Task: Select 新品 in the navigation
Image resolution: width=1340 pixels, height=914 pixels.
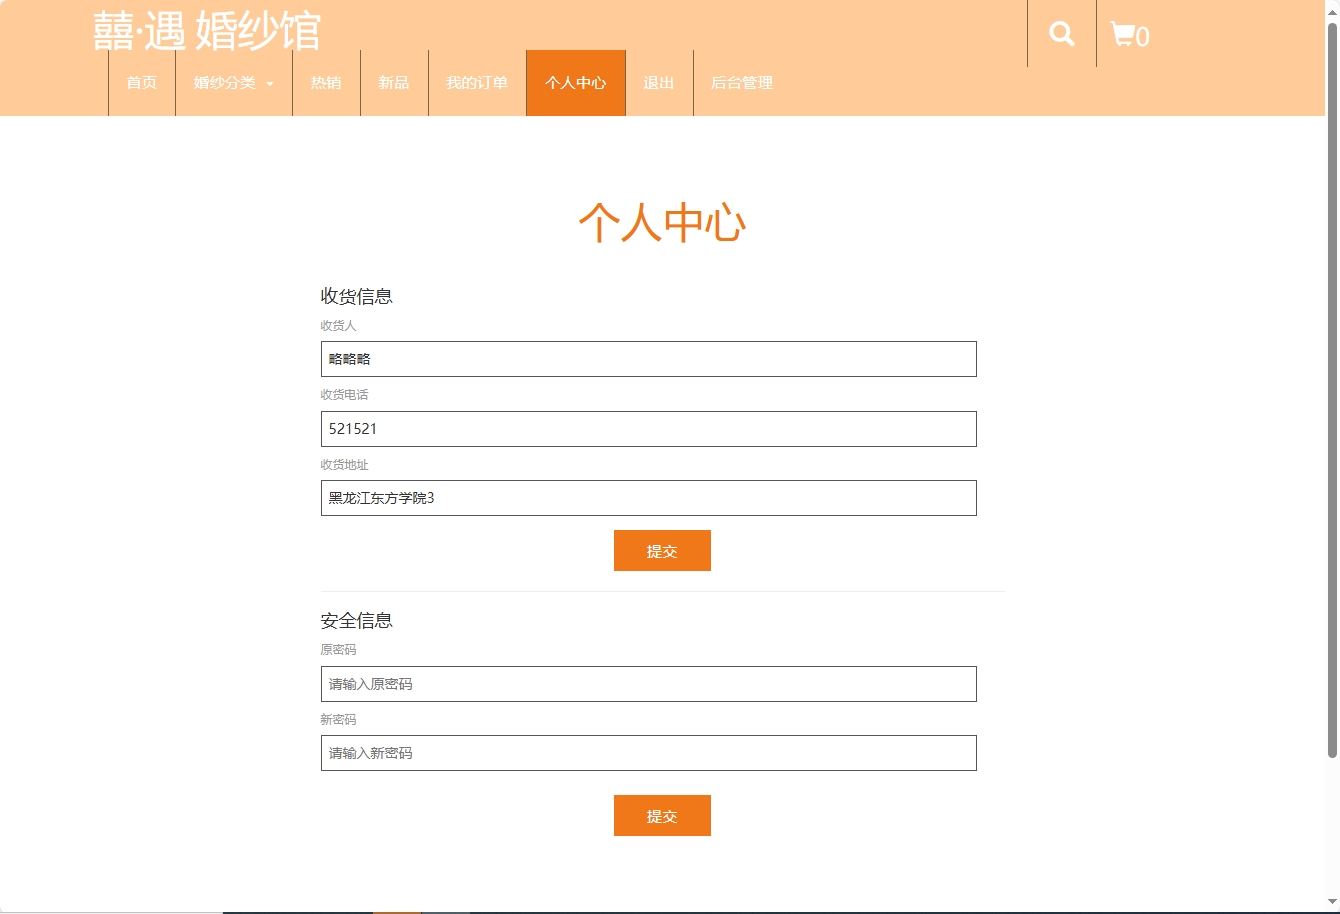Action: 394,83
